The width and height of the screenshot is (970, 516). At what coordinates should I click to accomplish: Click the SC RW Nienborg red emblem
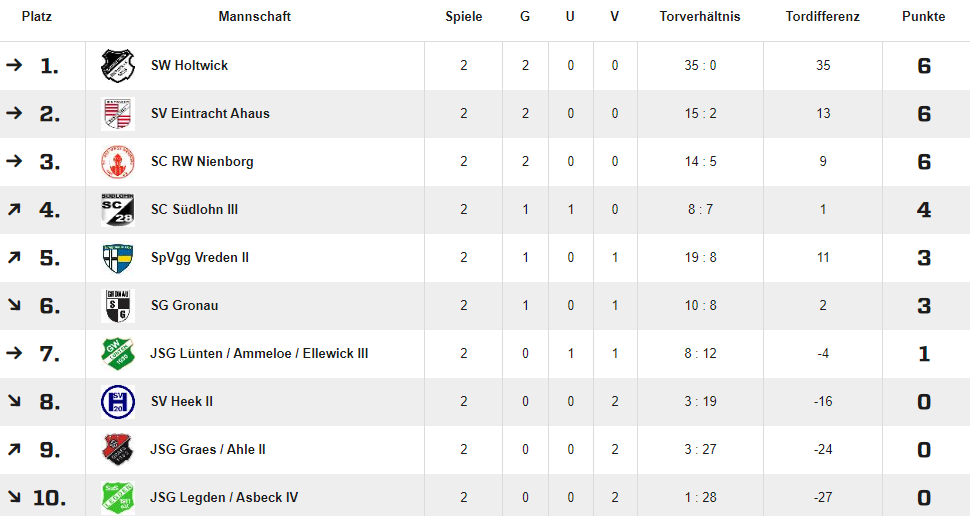[118, 161]
